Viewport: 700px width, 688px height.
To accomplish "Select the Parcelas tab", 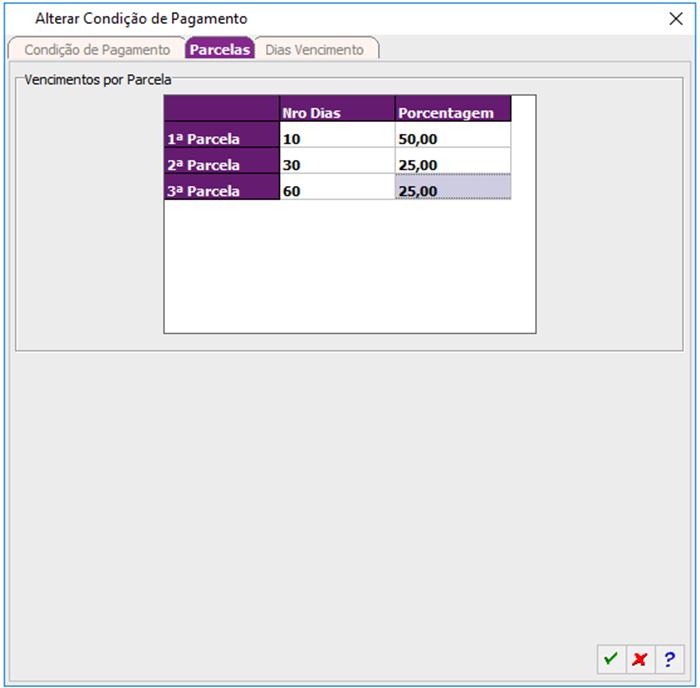I will (x=220, y=49).
